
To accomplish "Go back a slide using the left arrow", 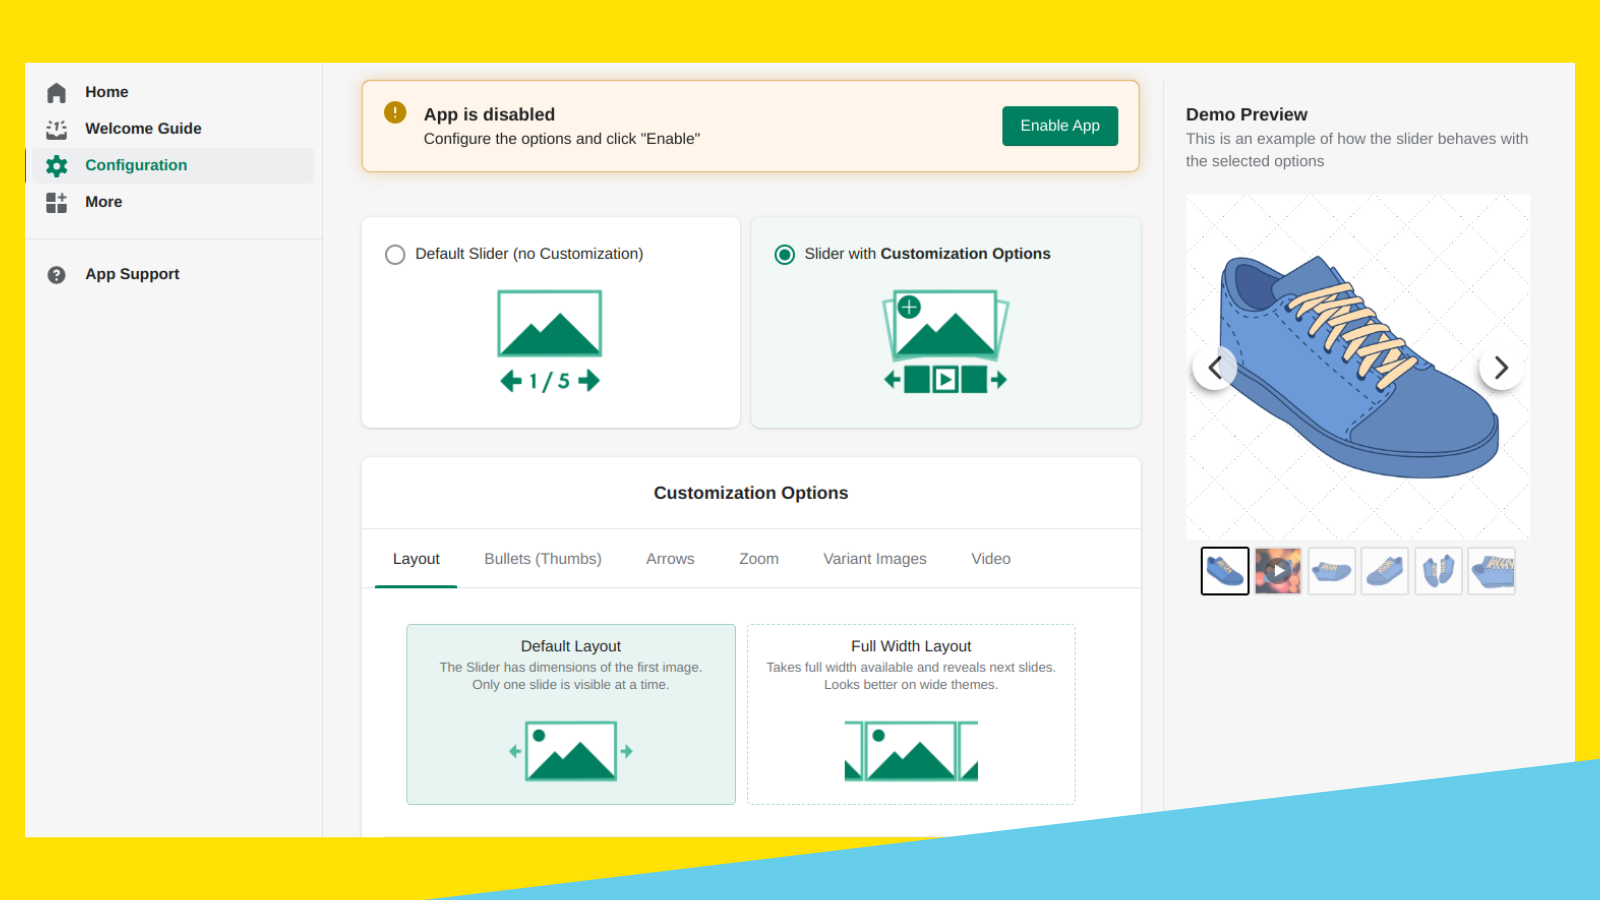I will pyautogui.click(x=1216, y=367).
